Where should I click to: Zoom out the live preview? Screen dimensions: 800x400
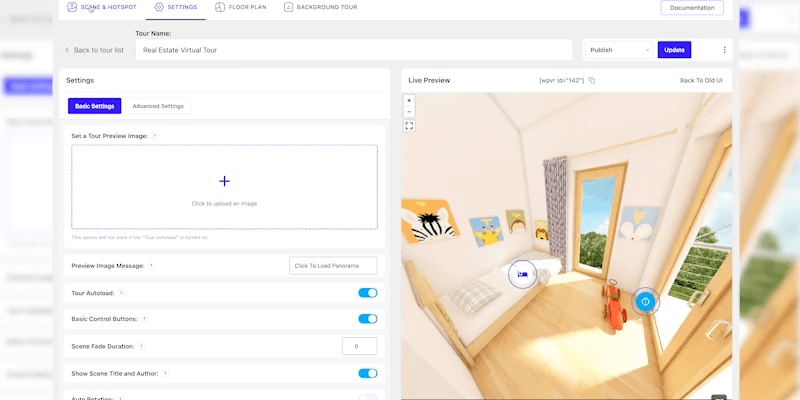point(409,112)
